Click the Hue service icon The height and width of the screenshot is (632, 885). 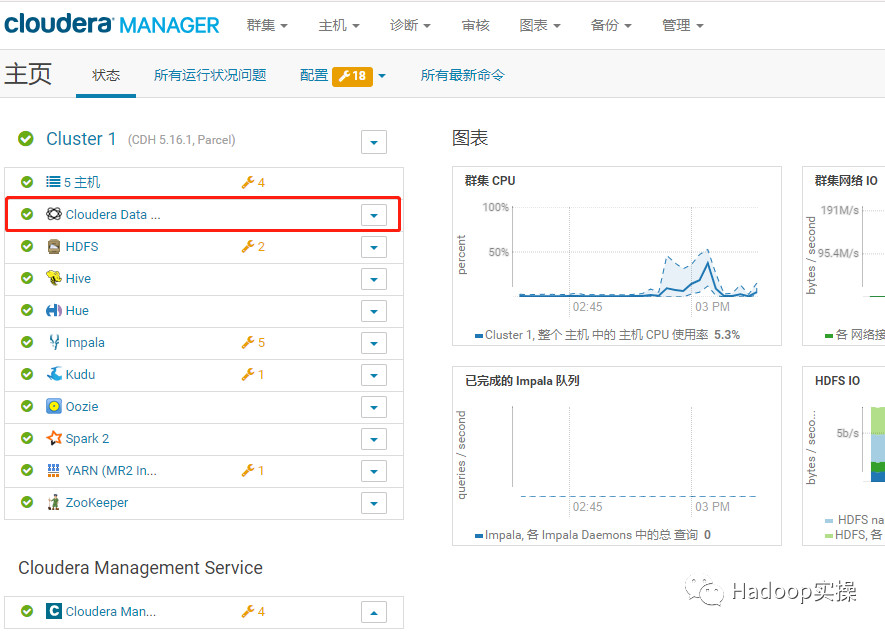53,310
